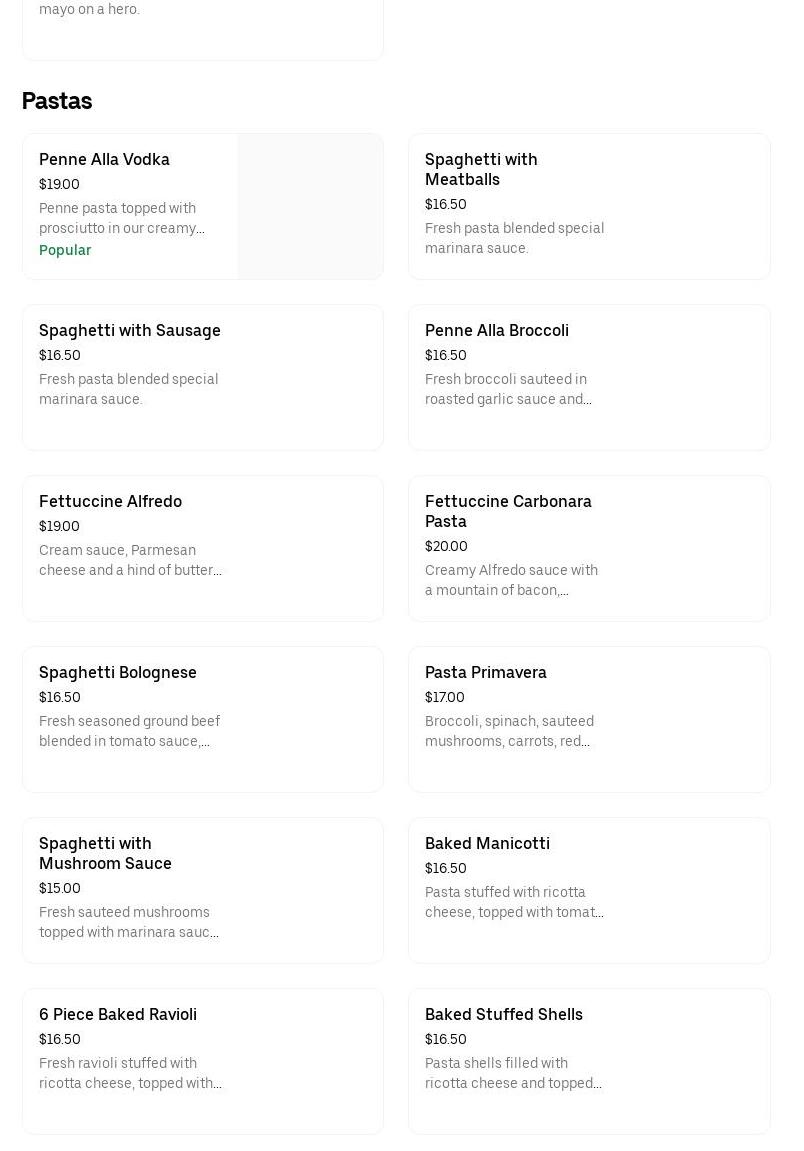Open 6 Piece Baked Ravioli item
The width and height of the screenshot is (804, 1151).
203,1062
